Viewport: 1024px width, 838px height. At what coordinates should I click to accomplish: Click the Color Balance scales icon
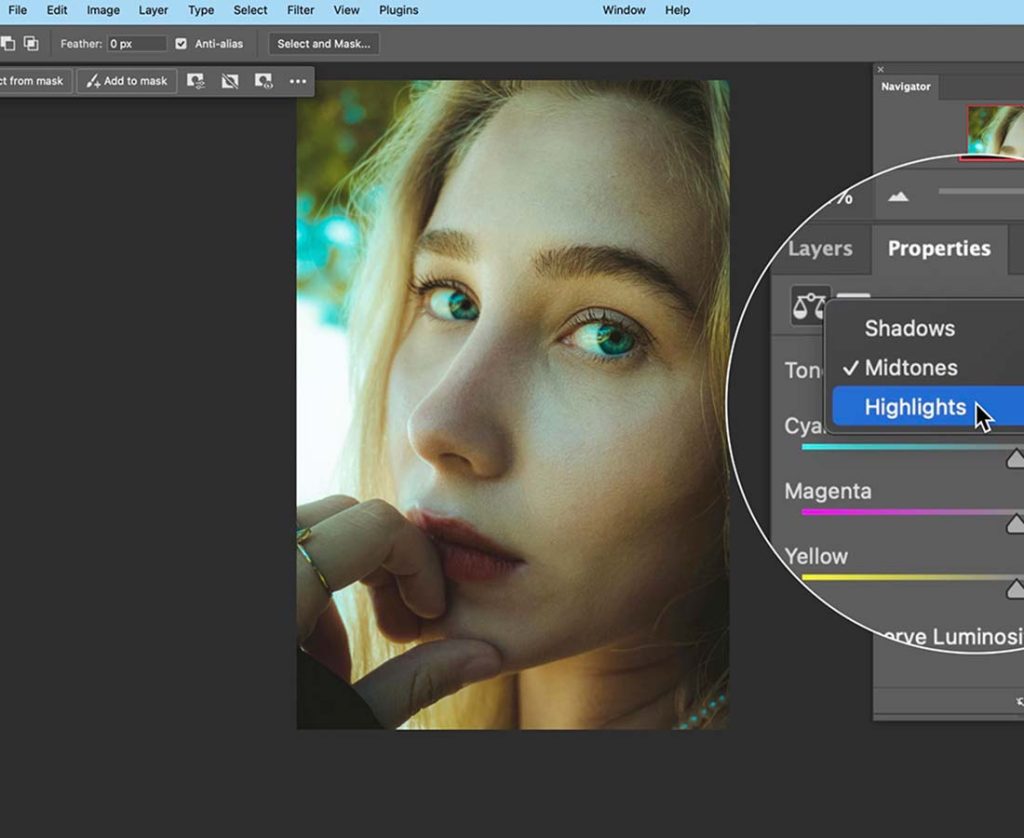[x=809, y=304]
